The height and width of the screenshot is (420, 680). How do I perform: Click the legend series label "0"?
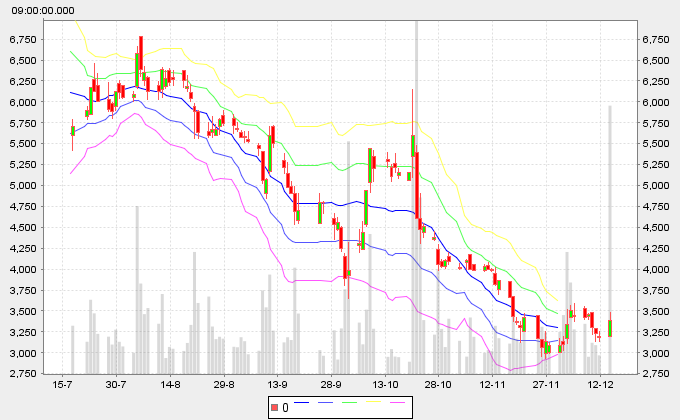click(x=285, y=408)
